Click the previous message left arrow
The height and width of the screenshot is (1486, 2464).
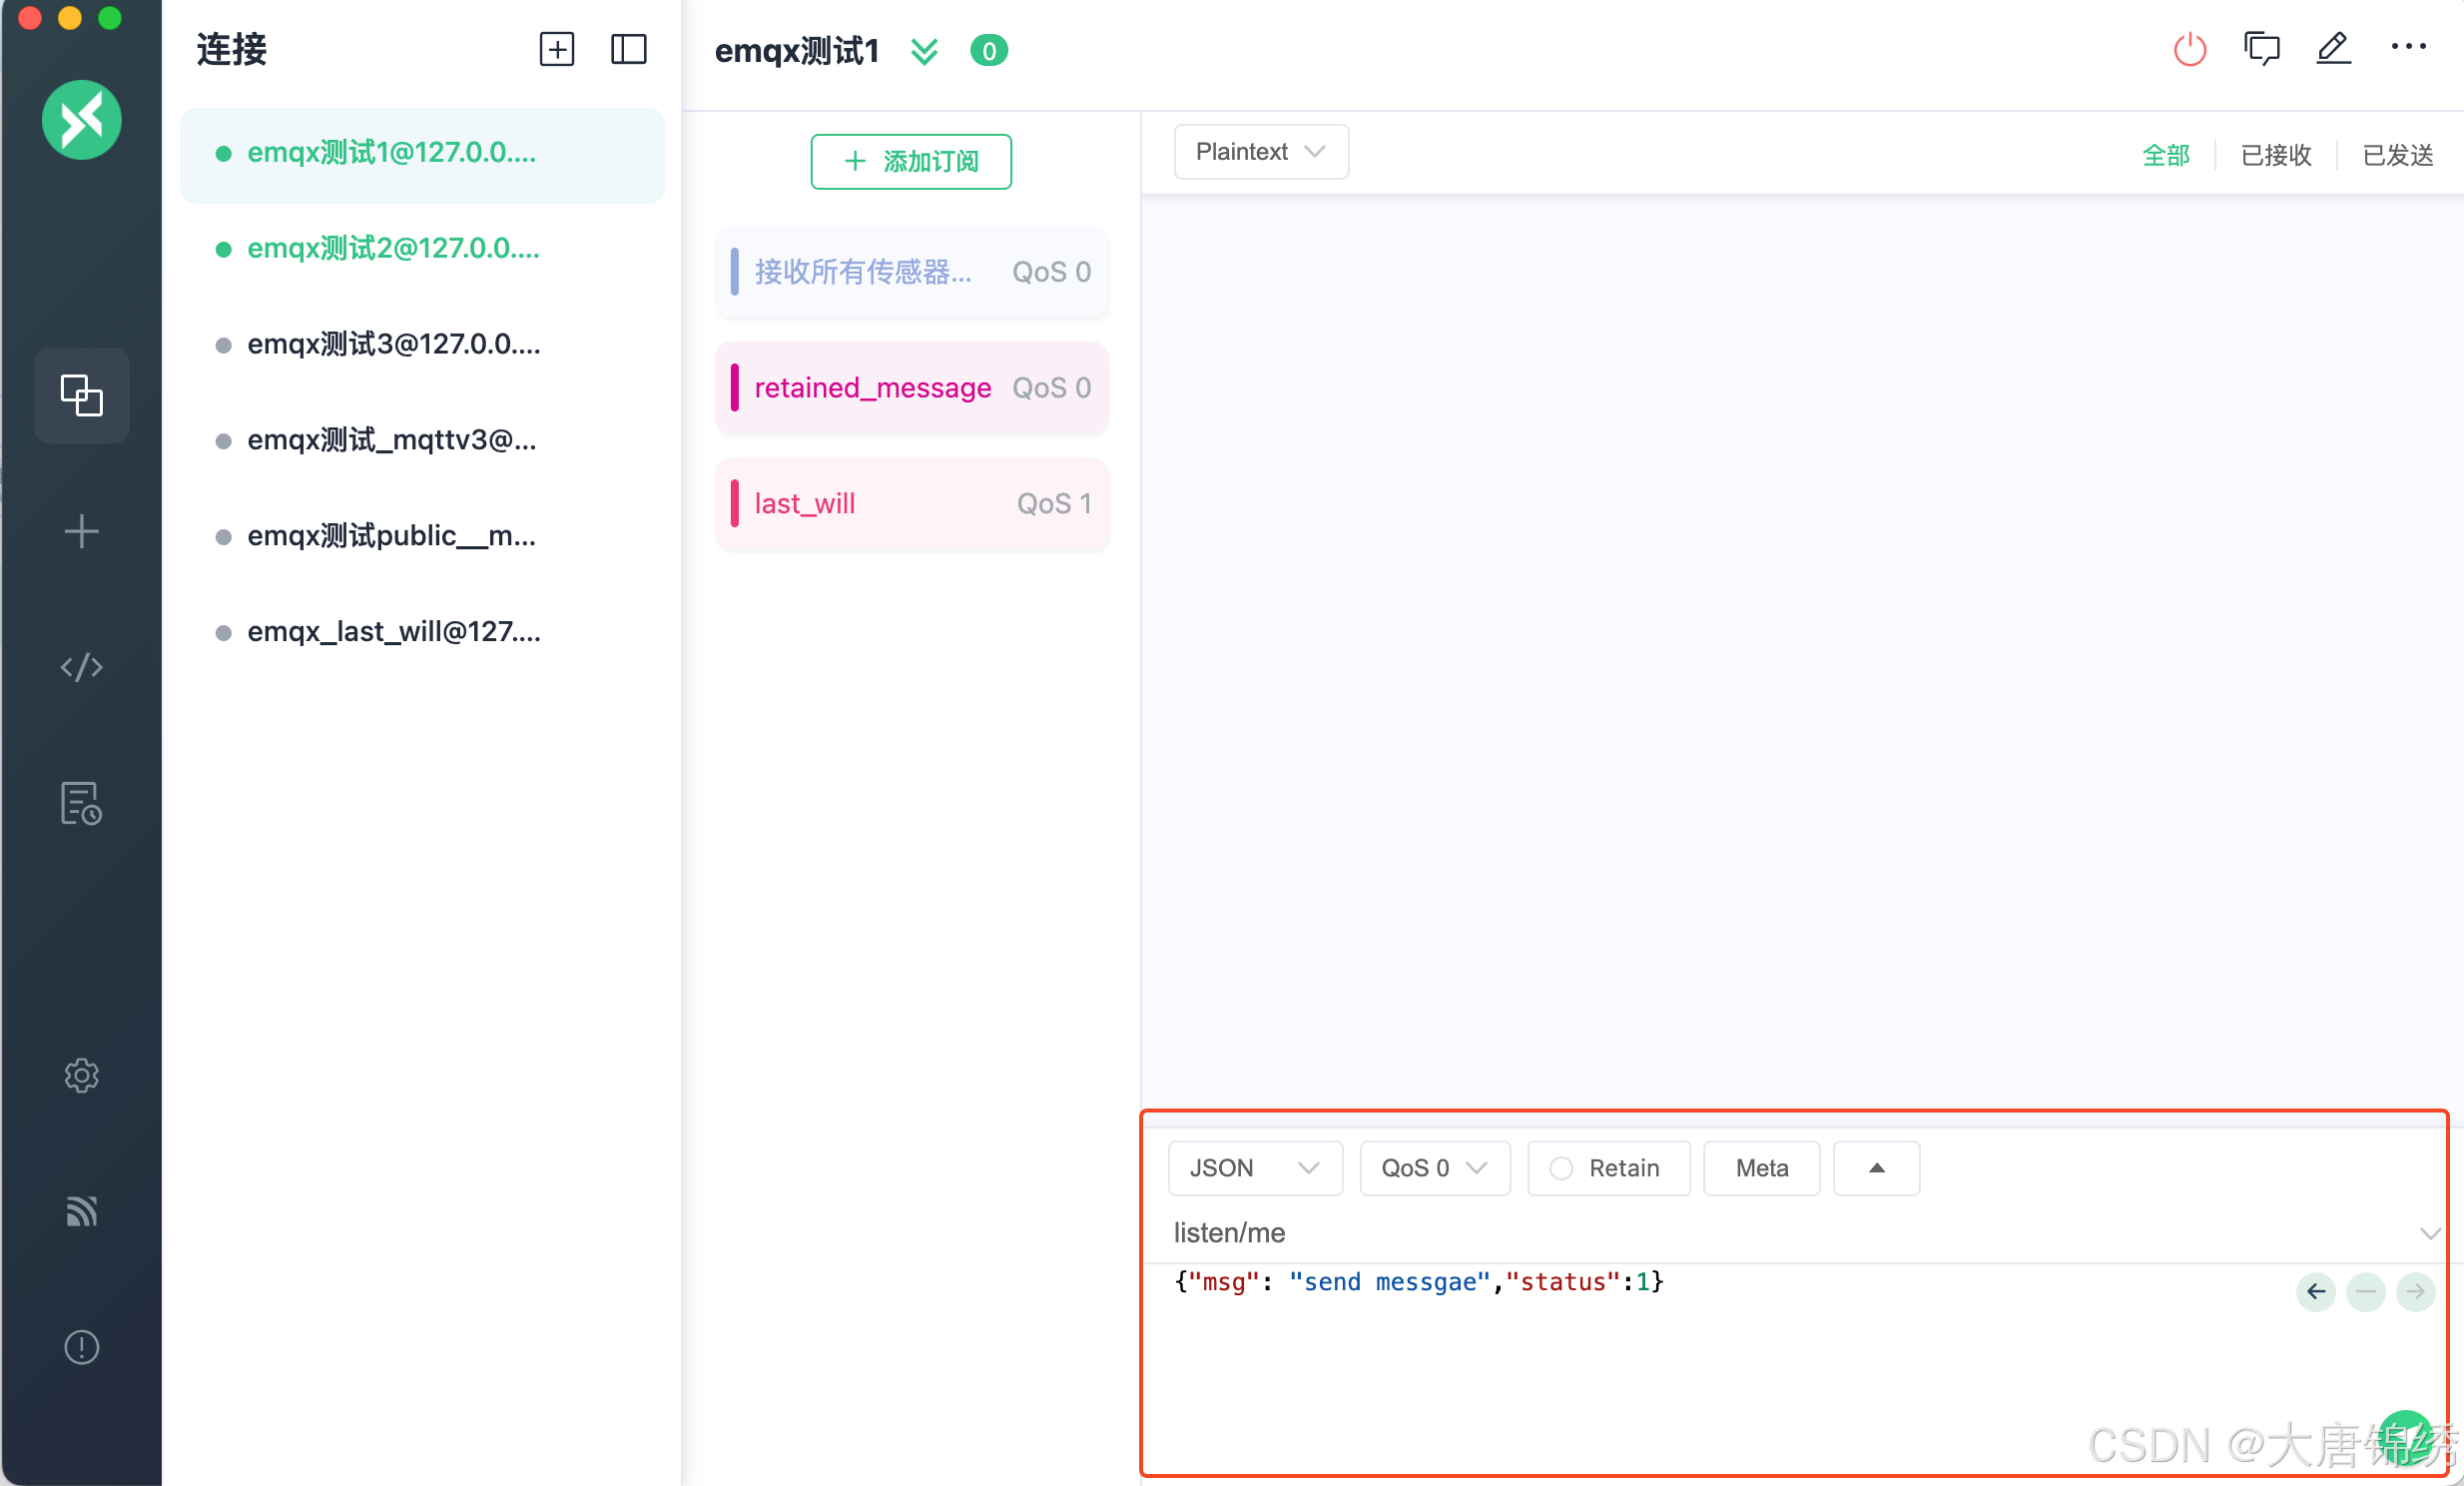tap(2316, 1292)
